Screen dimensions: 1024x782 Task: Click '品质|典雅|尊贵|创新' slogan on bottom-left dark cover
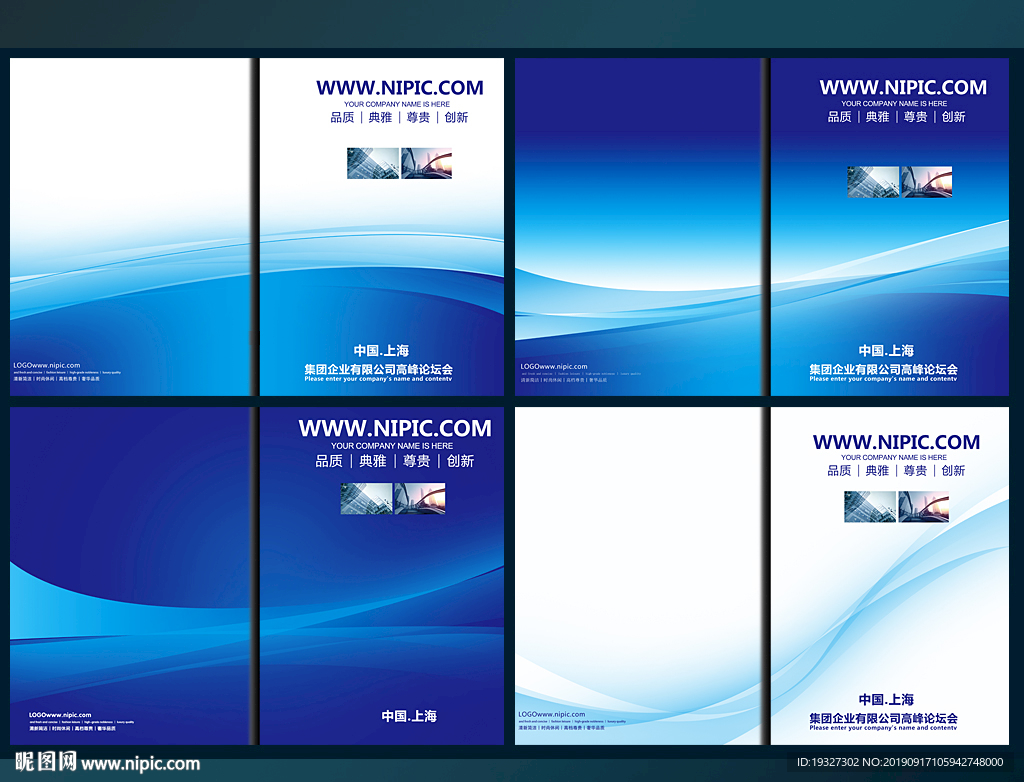click(394, 461)
